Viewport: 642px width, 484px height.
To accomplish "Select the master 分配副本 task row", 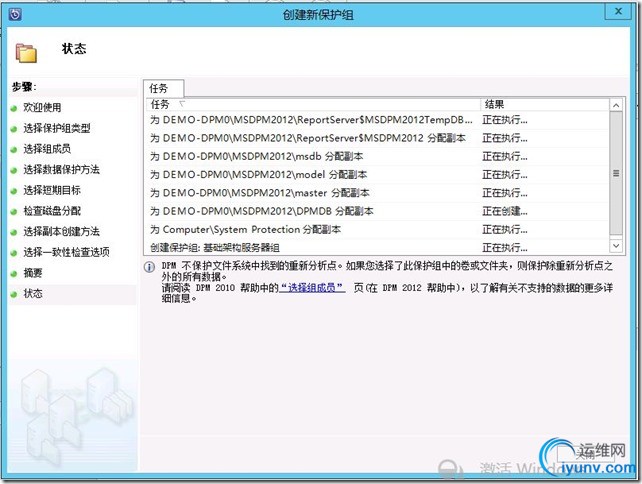I will point(378,193).
